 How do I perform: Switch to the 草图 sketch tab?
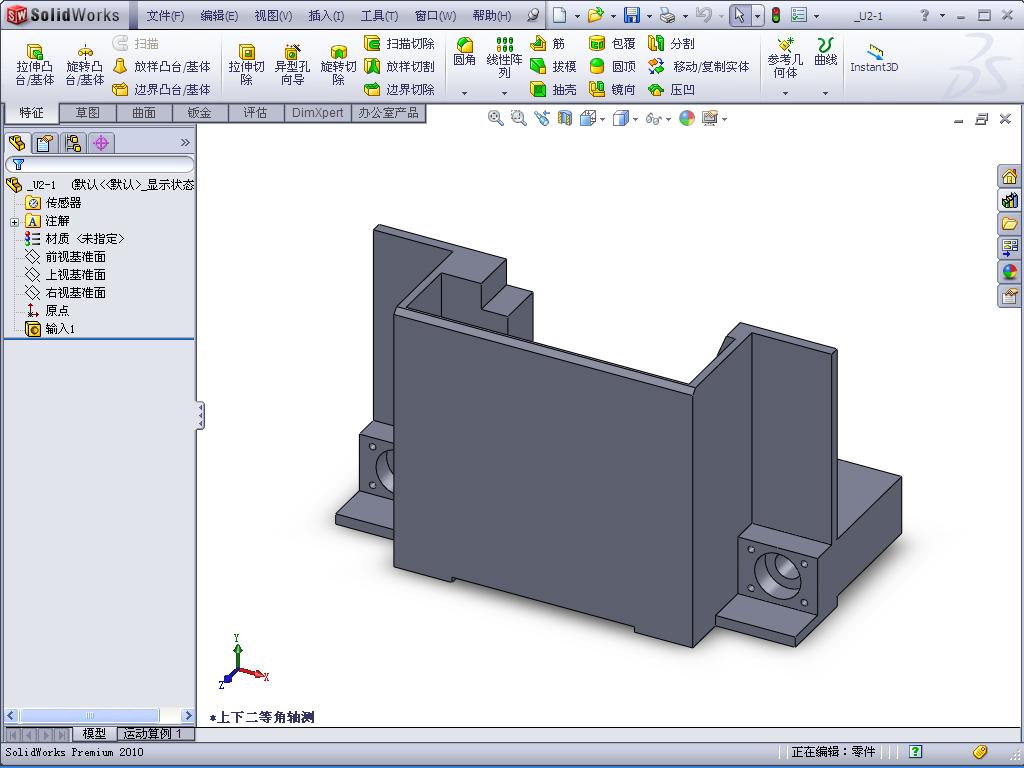pos(88,113)
